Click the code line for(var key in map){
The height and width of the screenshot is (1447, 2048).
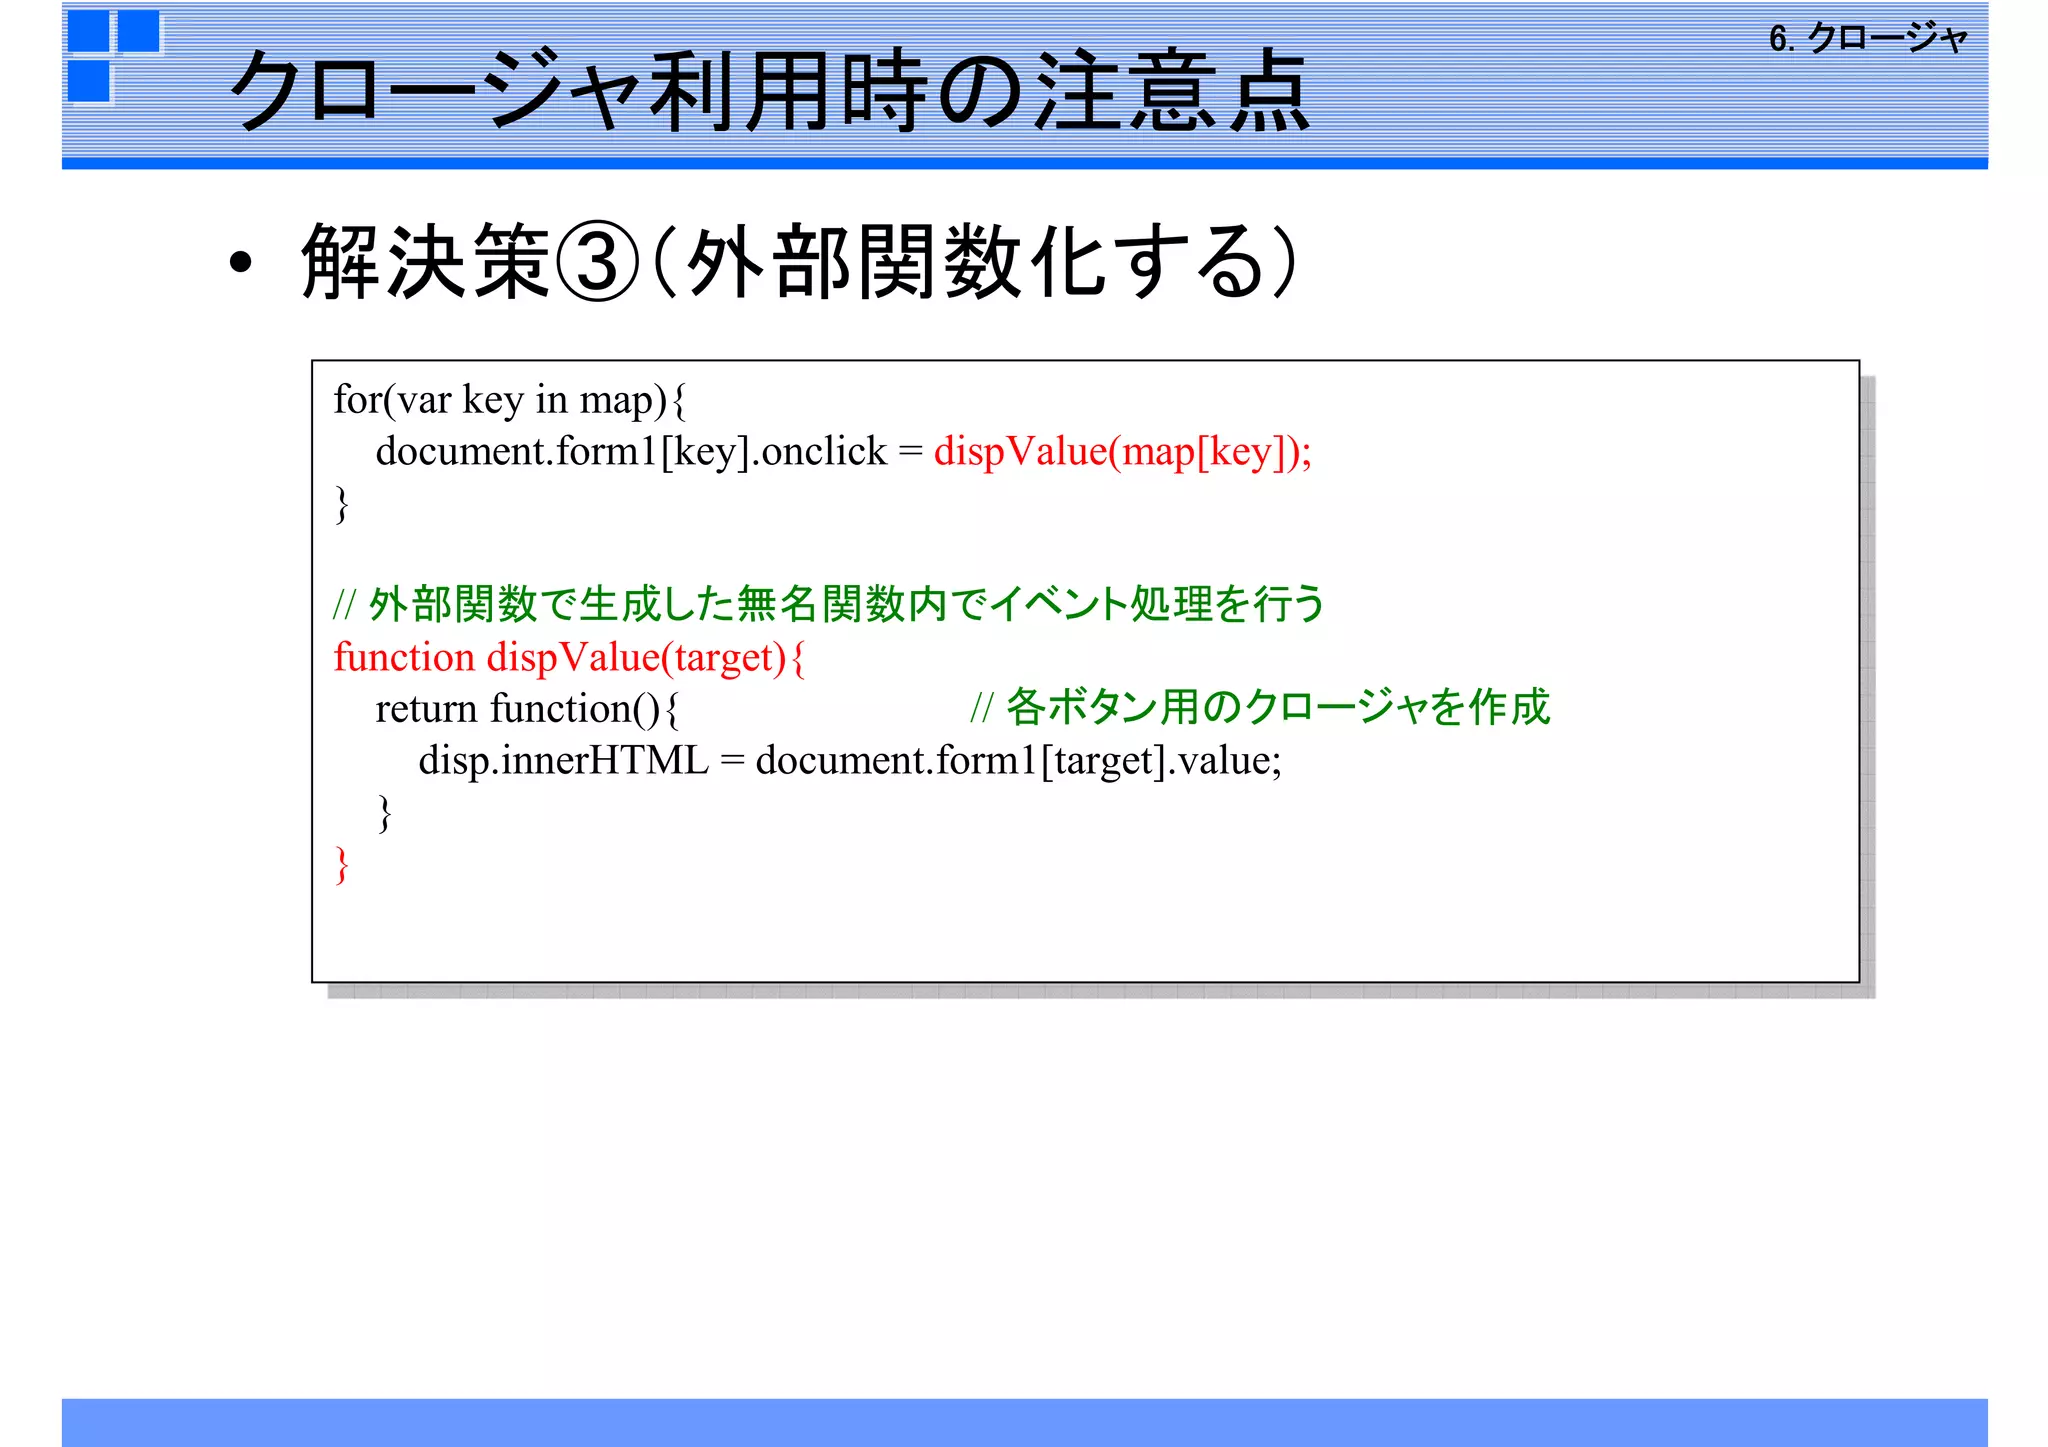510,400
